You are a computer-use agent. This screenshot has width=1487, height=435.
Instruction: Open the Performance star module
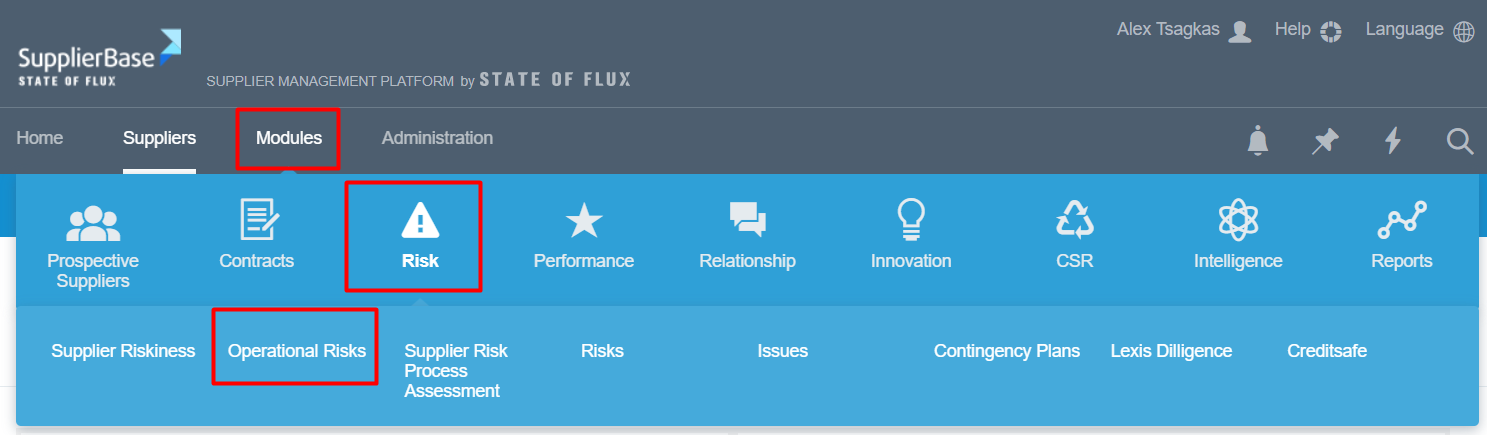pos(584,236)
